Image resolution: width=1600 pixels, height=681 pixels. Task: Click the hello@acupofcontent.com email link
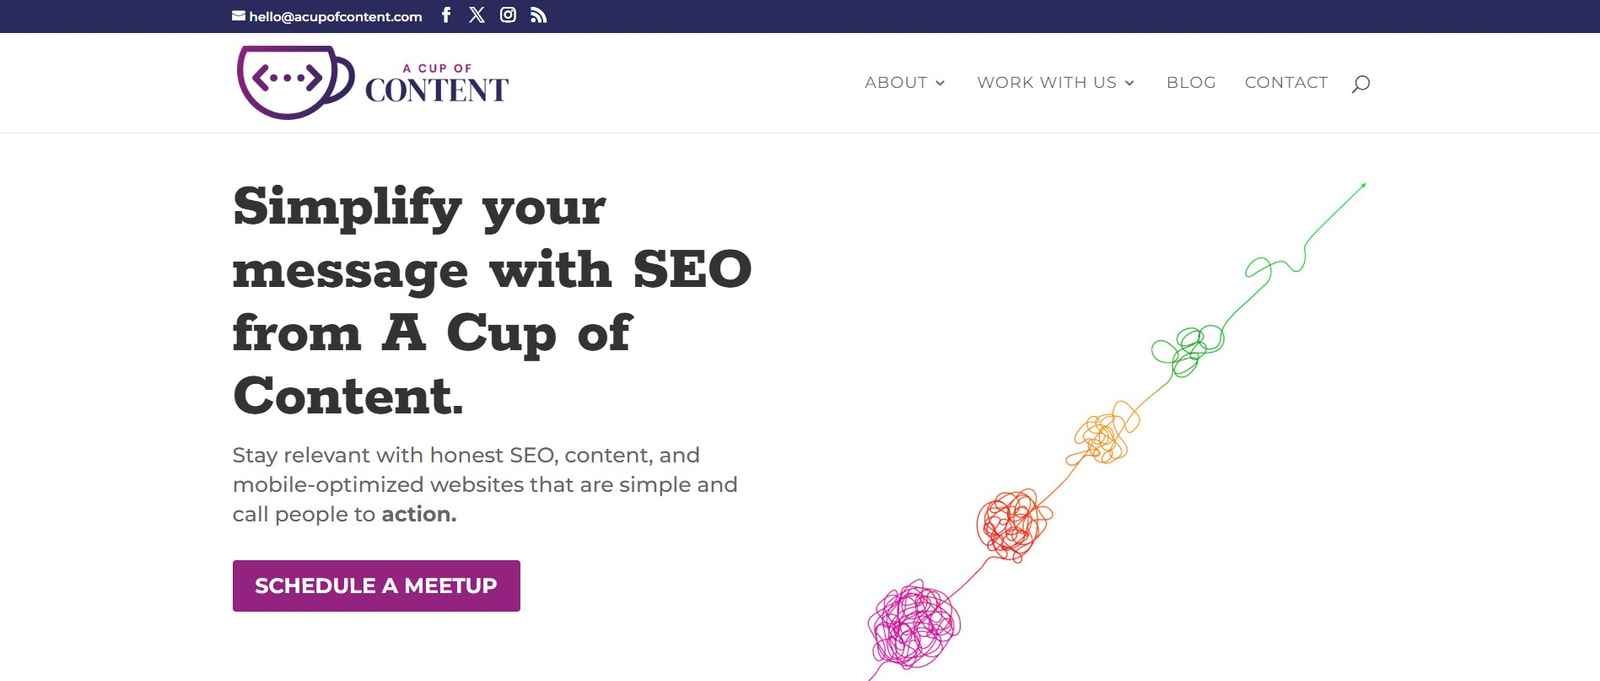pos(336,16)
